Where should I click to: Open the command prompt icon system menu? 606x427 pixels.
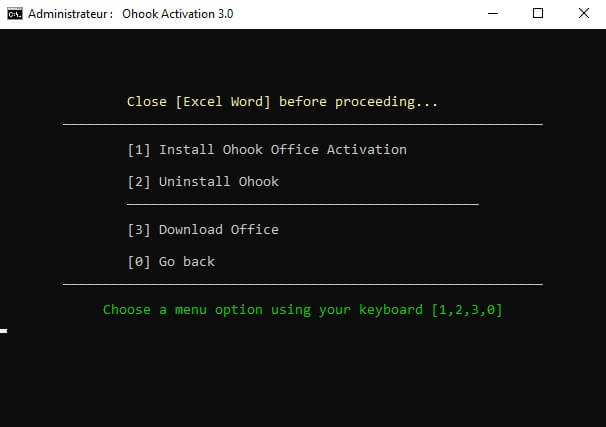coord(15,14)
